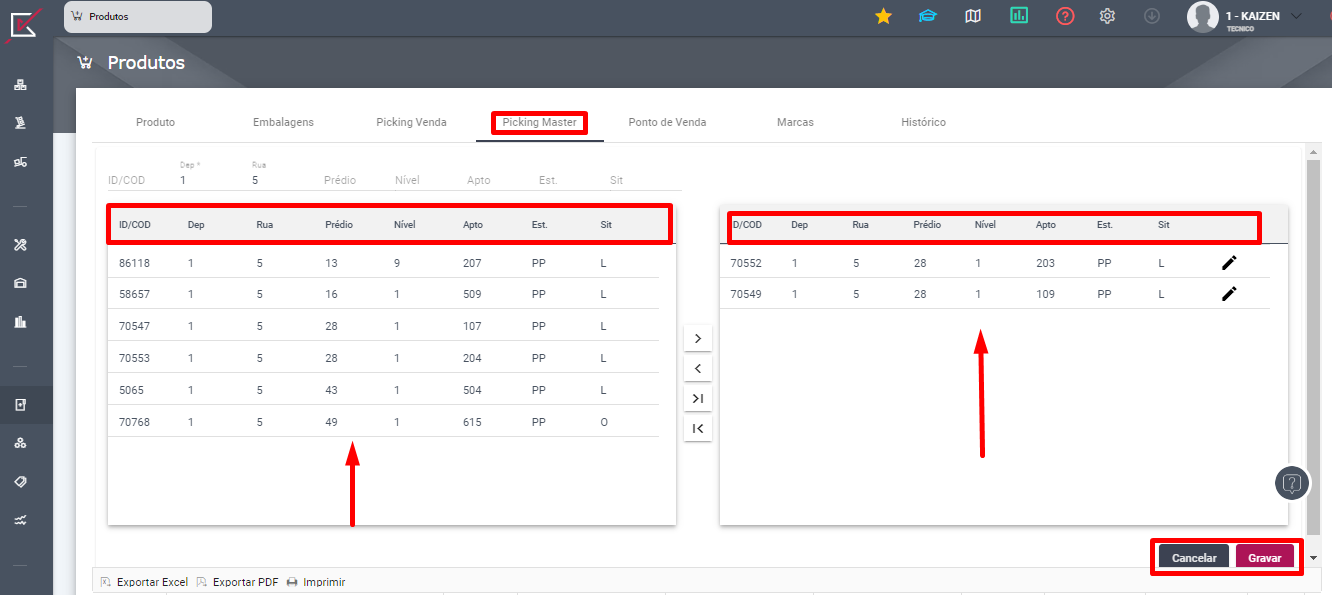Focus the Nível filter field

[423, 180]
